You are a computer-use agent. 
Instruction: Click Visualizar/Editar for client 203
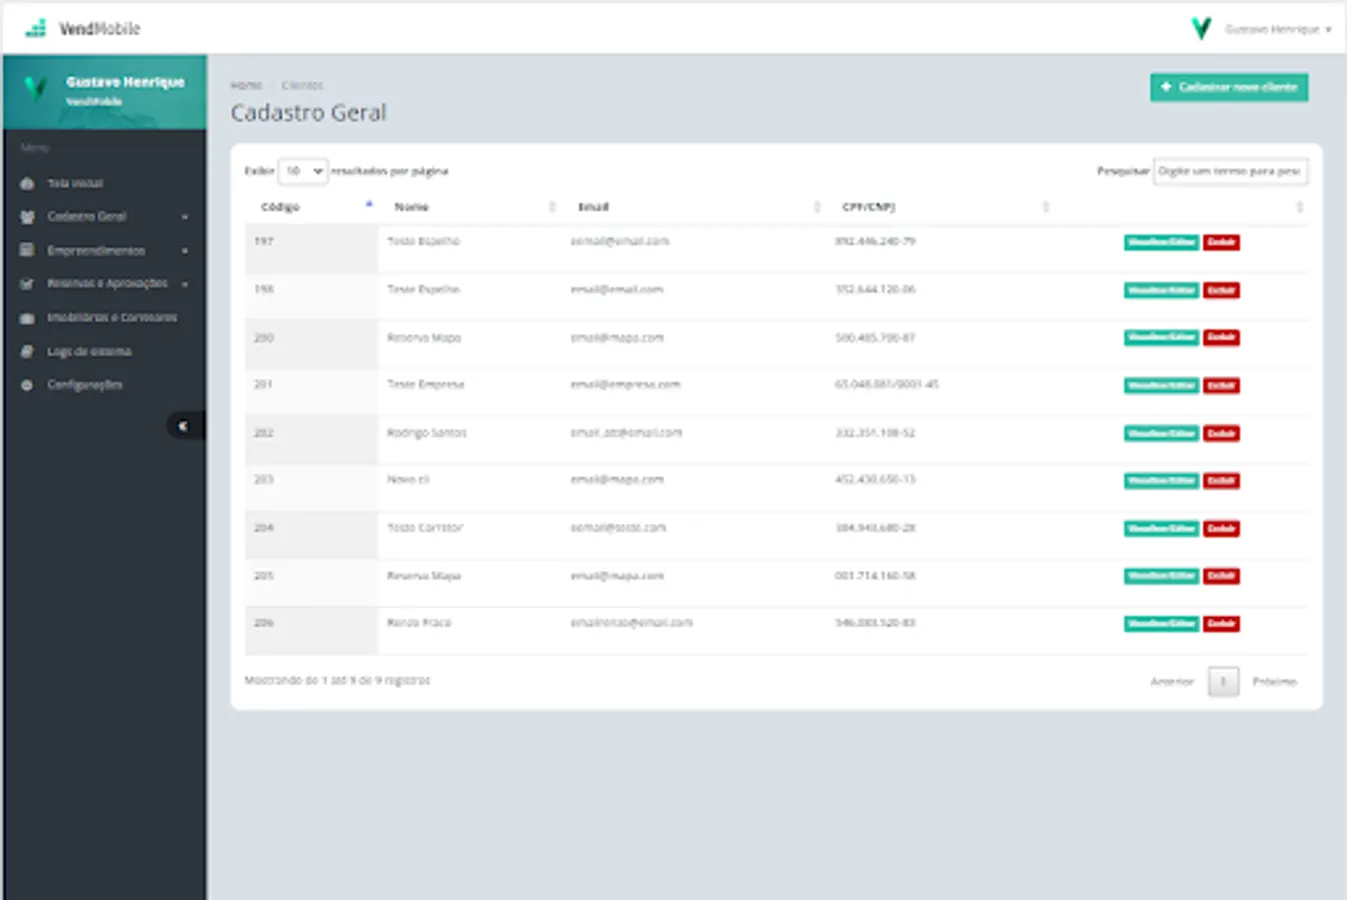1161,481
